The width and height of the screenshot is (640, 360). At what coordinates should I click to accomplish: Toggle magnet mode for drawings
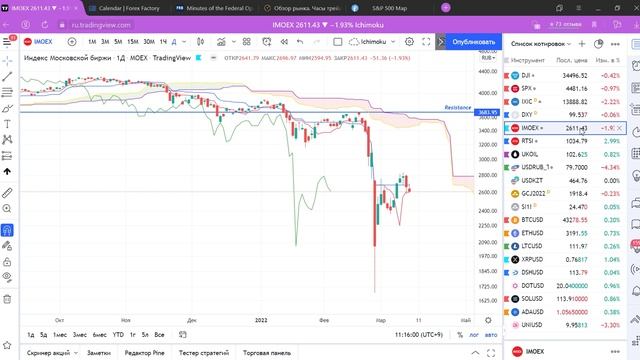(7, 230)
